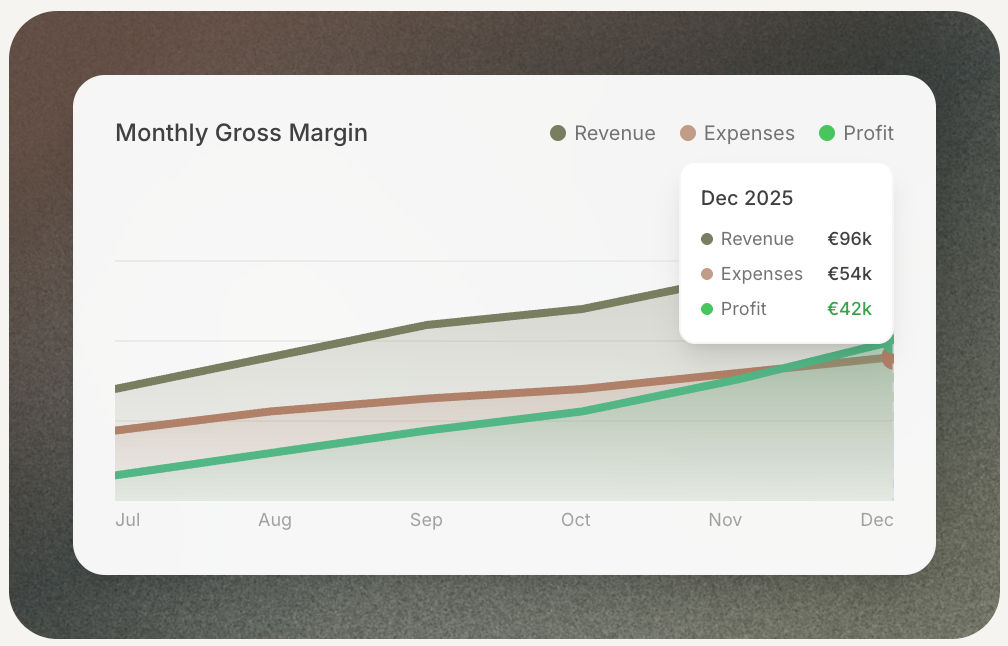Click the green €42k Profit value
The width and height of the screenshot is (1008, 646).
[849, 309]
